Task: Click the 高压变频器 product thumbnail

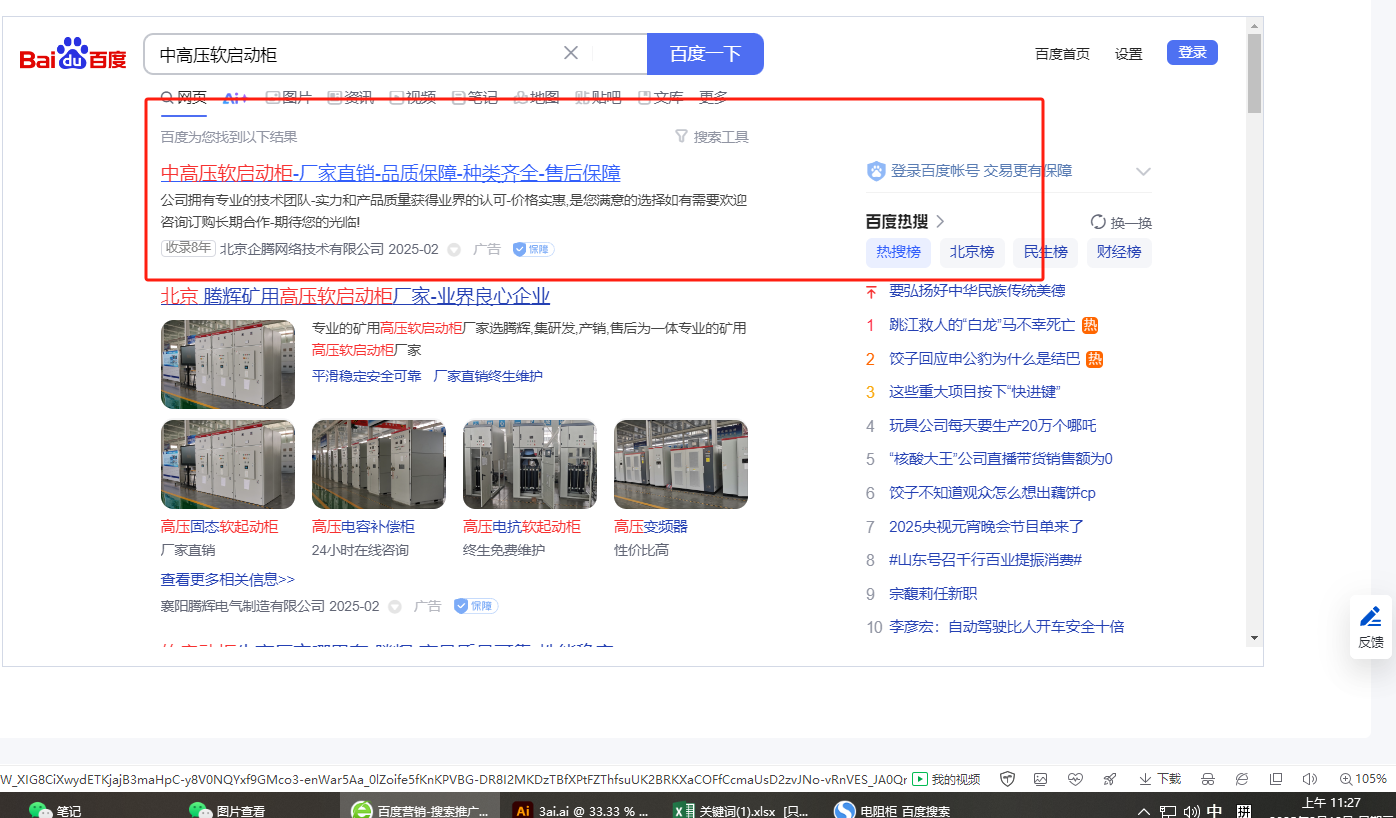Action: [x=681, y=465]
